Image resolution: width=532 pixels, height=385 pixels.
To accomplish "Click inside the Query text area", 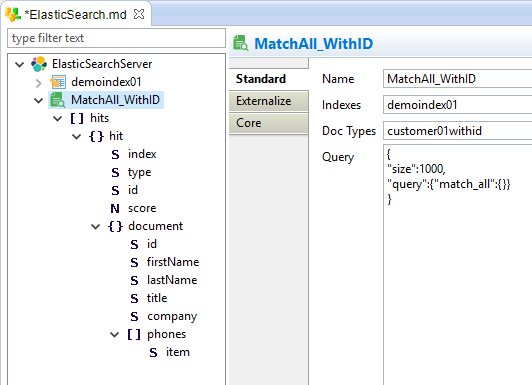I will pos(457,265).
